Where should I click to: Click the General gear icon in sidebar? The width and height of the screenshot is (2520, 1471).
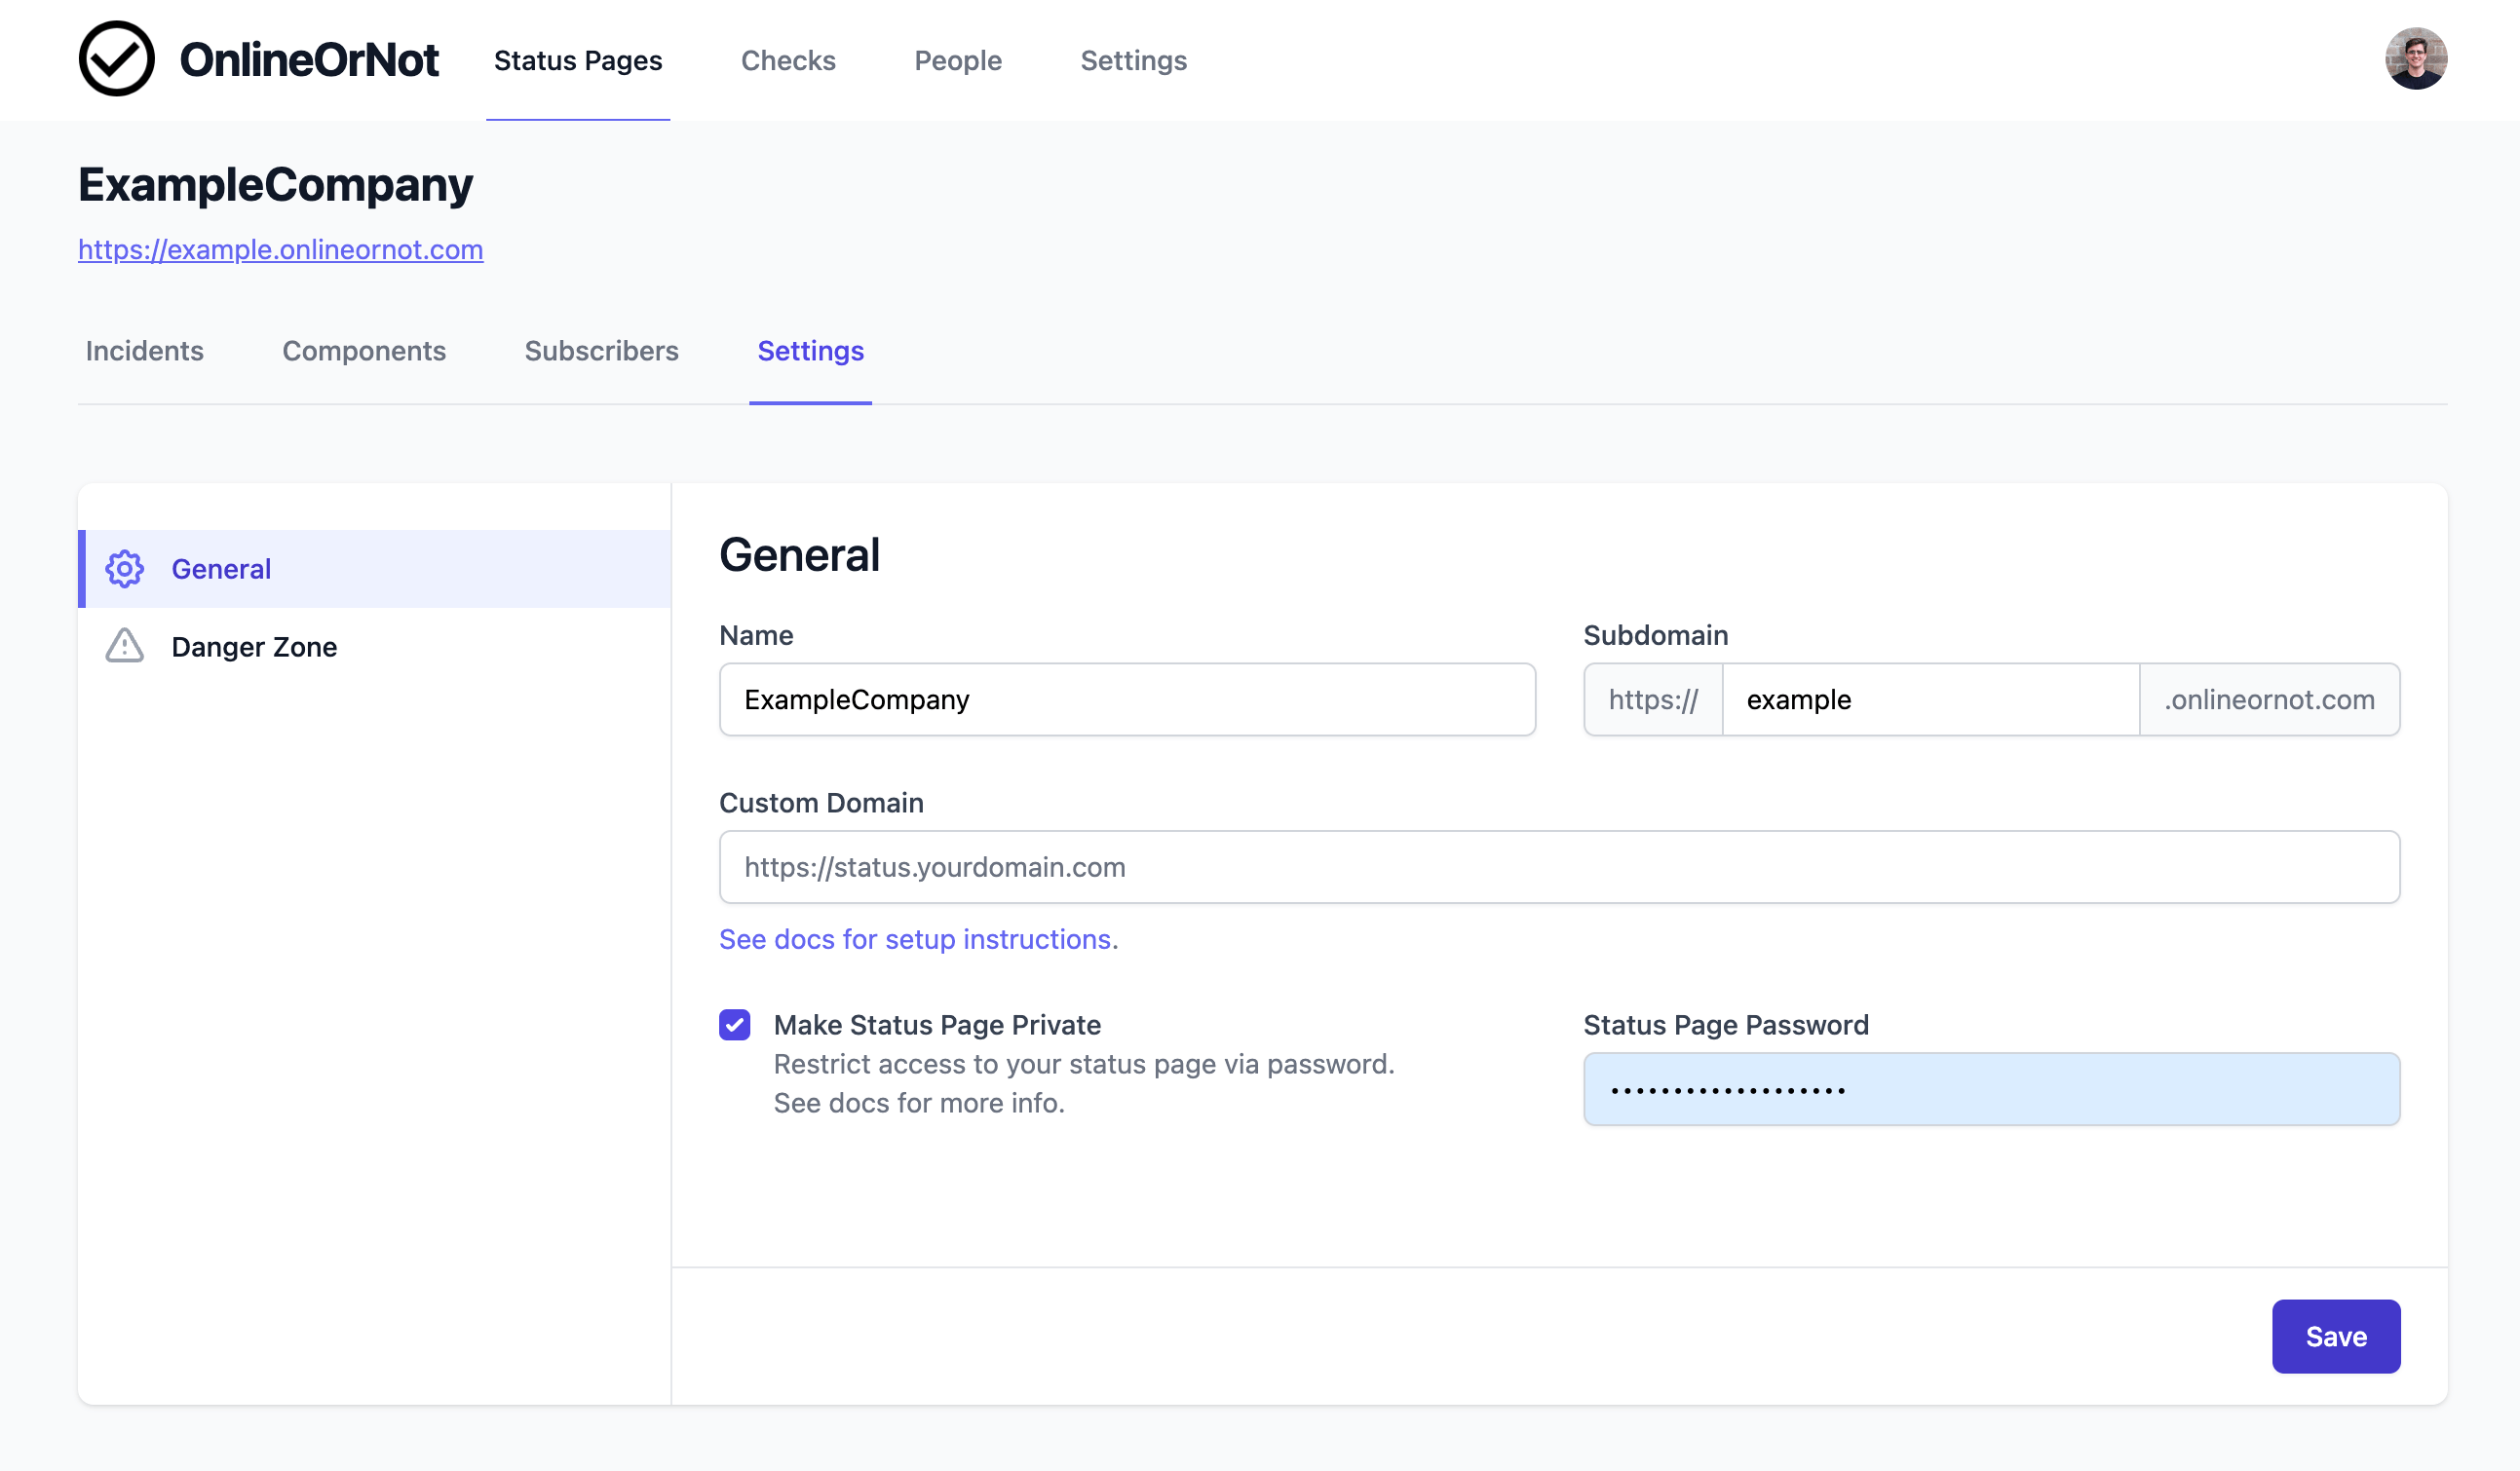tap(125, 569)
